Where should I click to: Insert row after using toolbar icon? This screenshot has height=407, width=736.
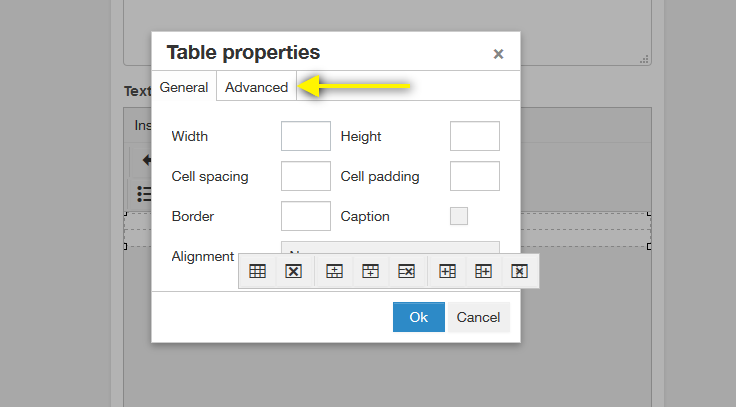coord(370,271)
